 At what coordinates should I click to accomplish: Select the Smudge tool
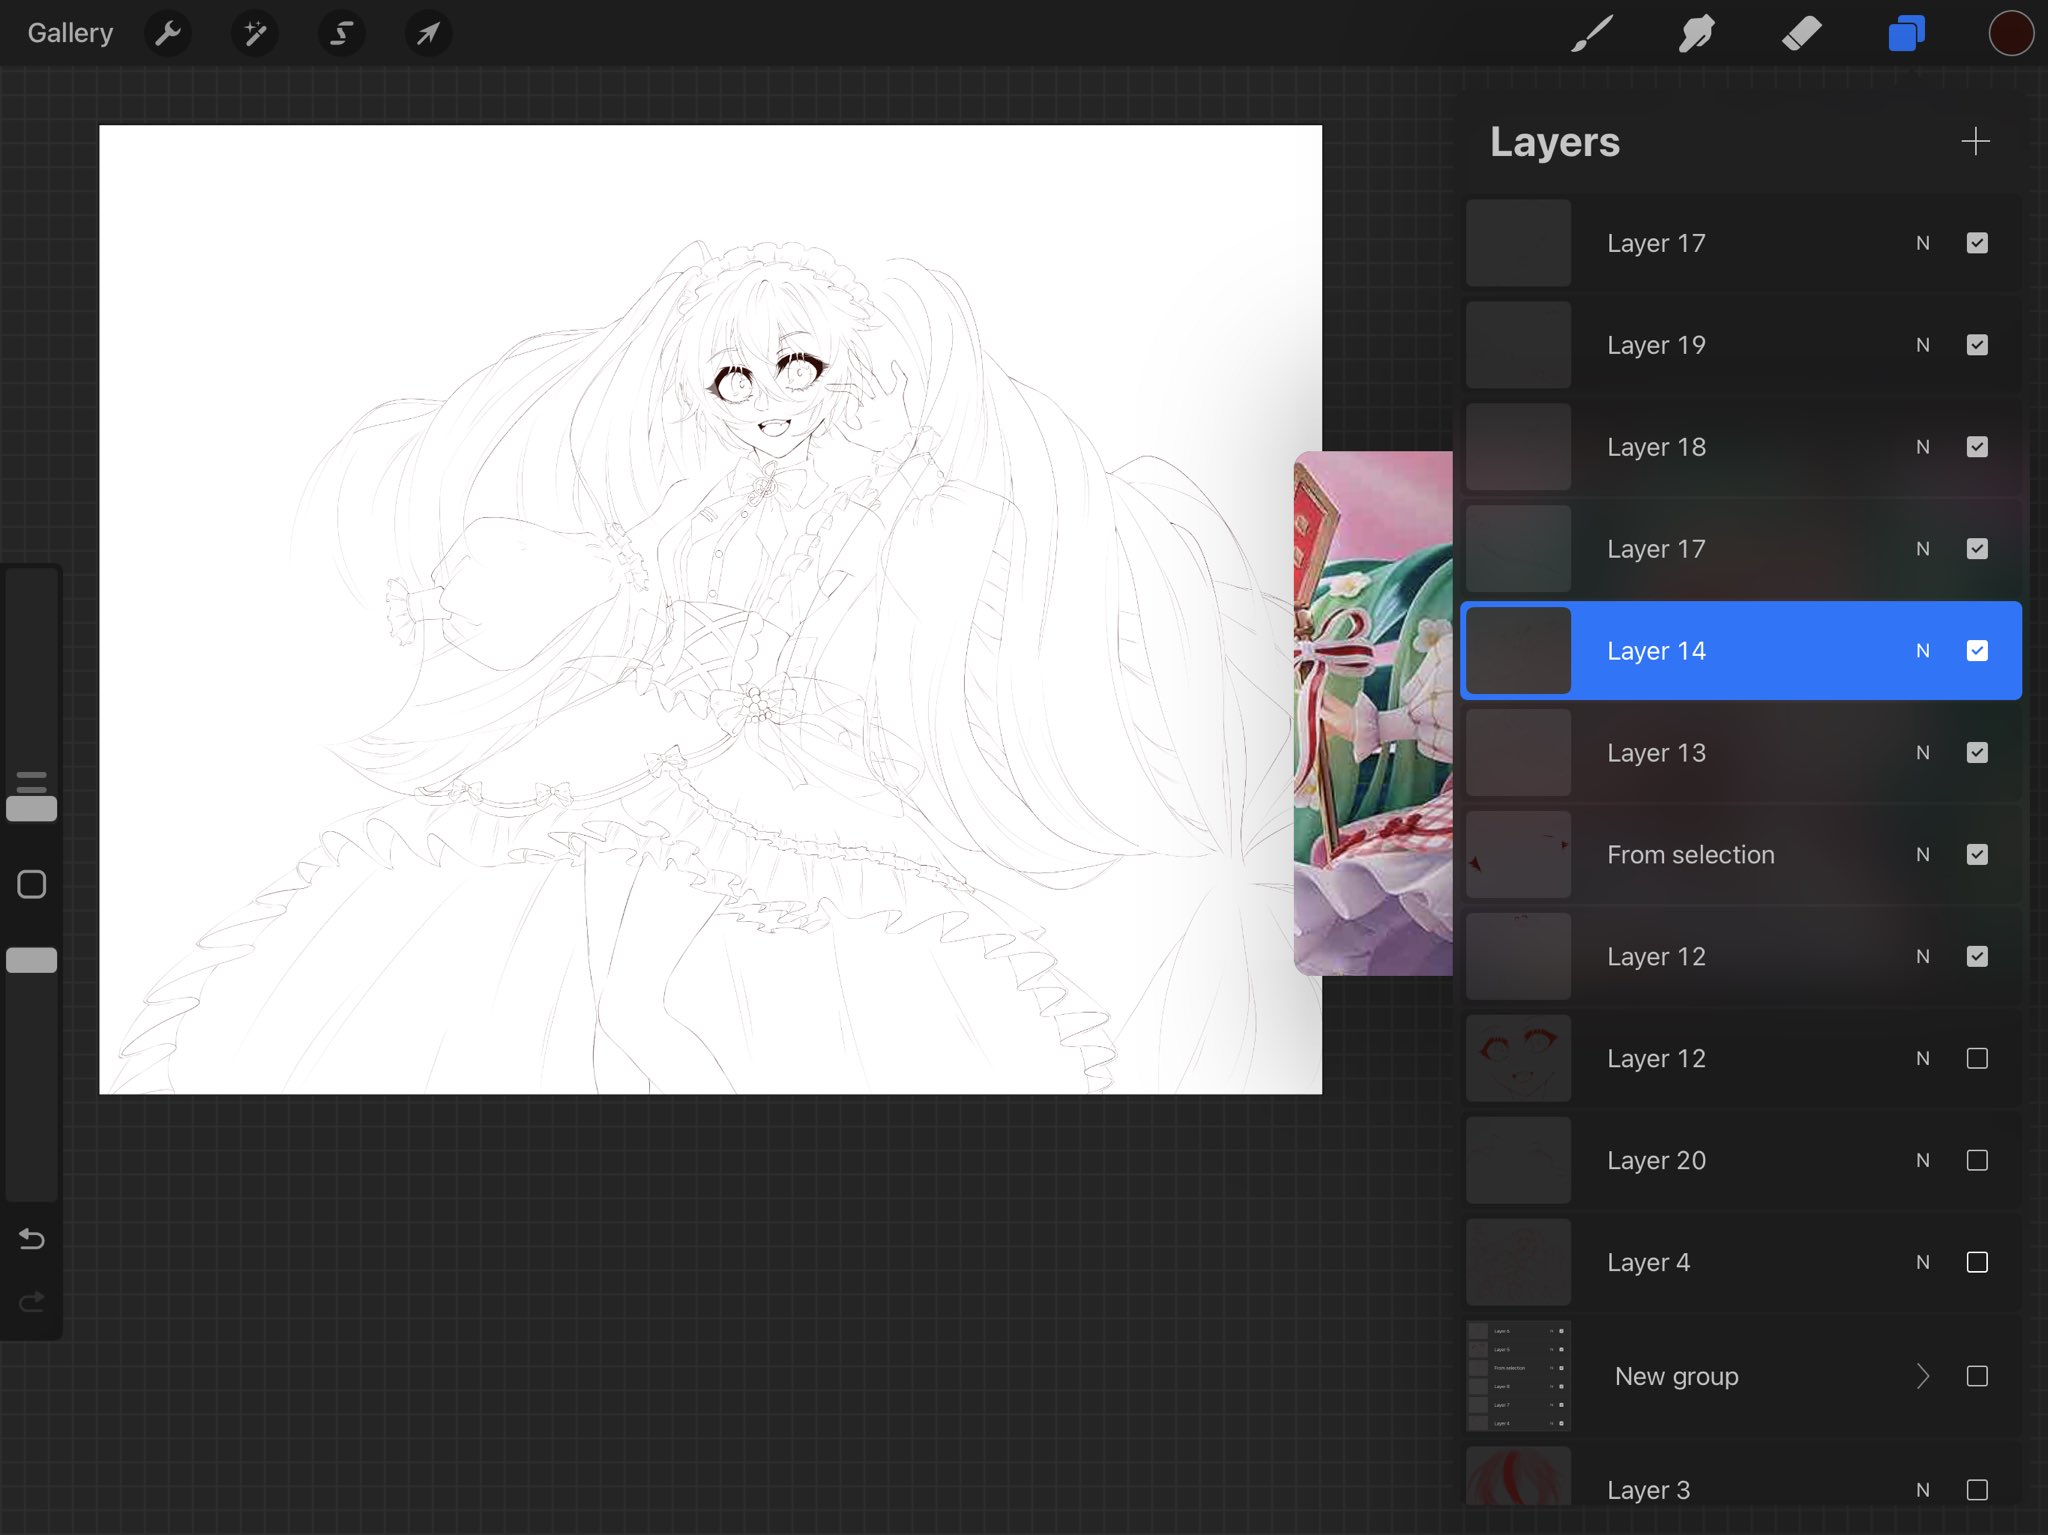tap(1697, 34)
